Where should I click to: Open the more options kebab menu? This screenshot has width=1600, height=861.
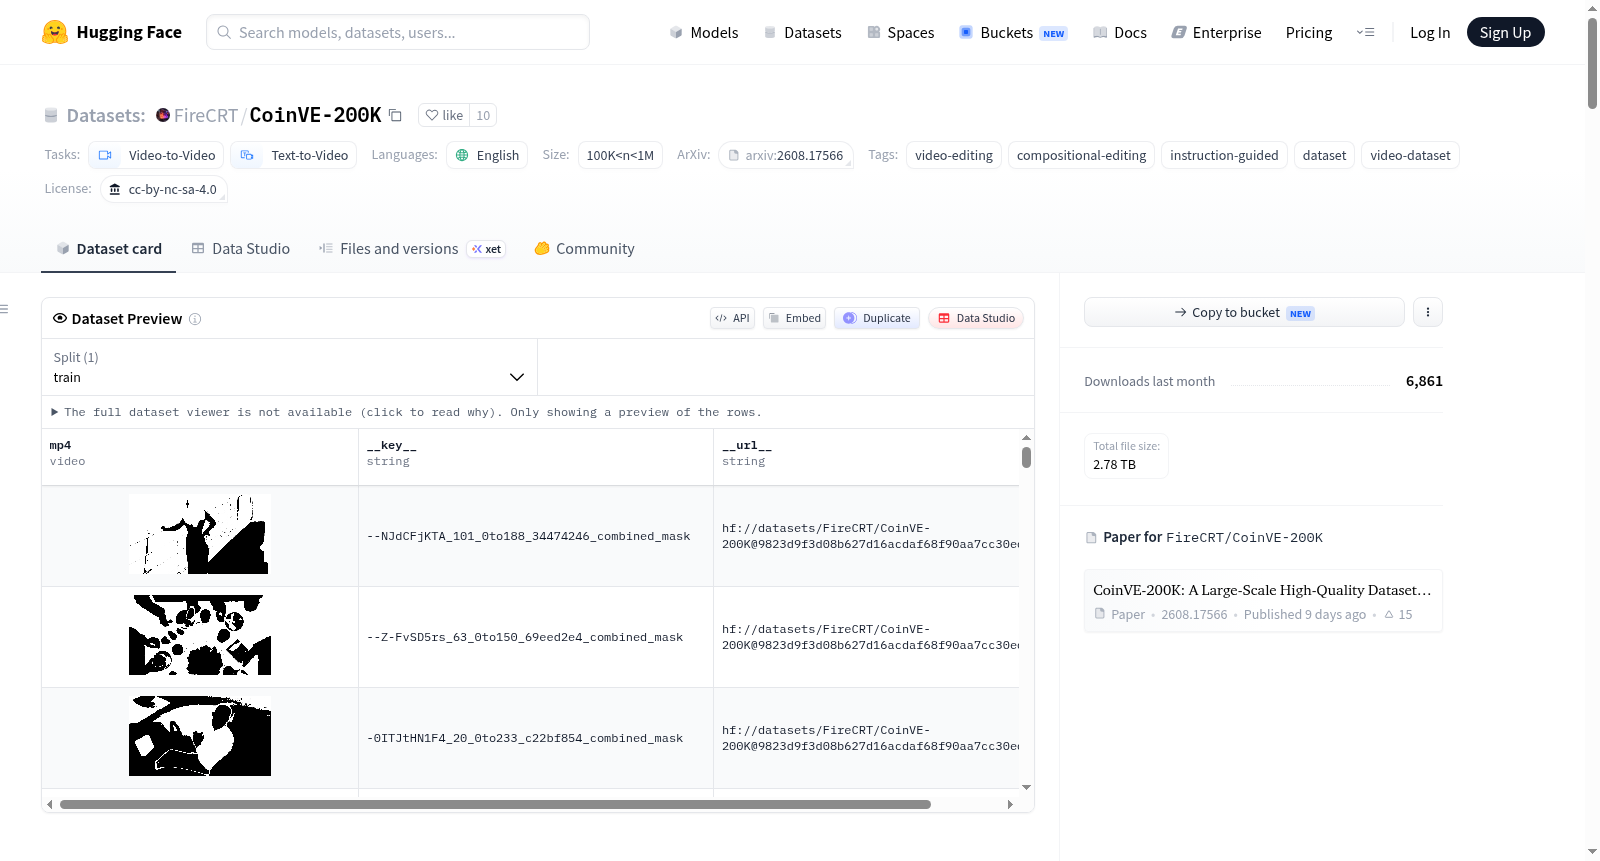coord(1428,312)
